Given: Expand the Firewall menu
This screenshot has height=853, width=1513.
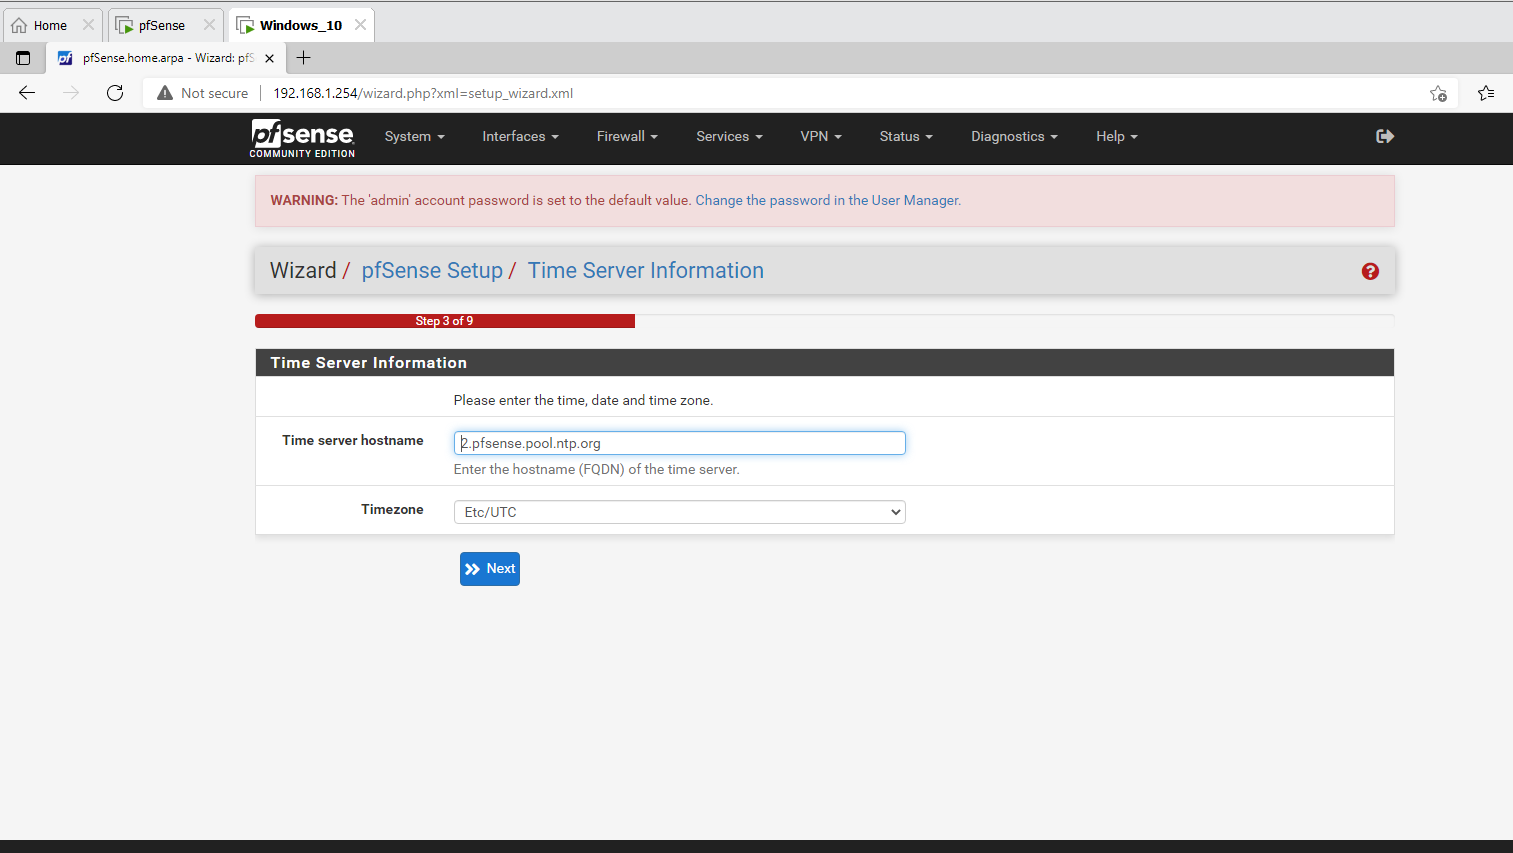Looking at the screenshot, I should pos(627,136).
